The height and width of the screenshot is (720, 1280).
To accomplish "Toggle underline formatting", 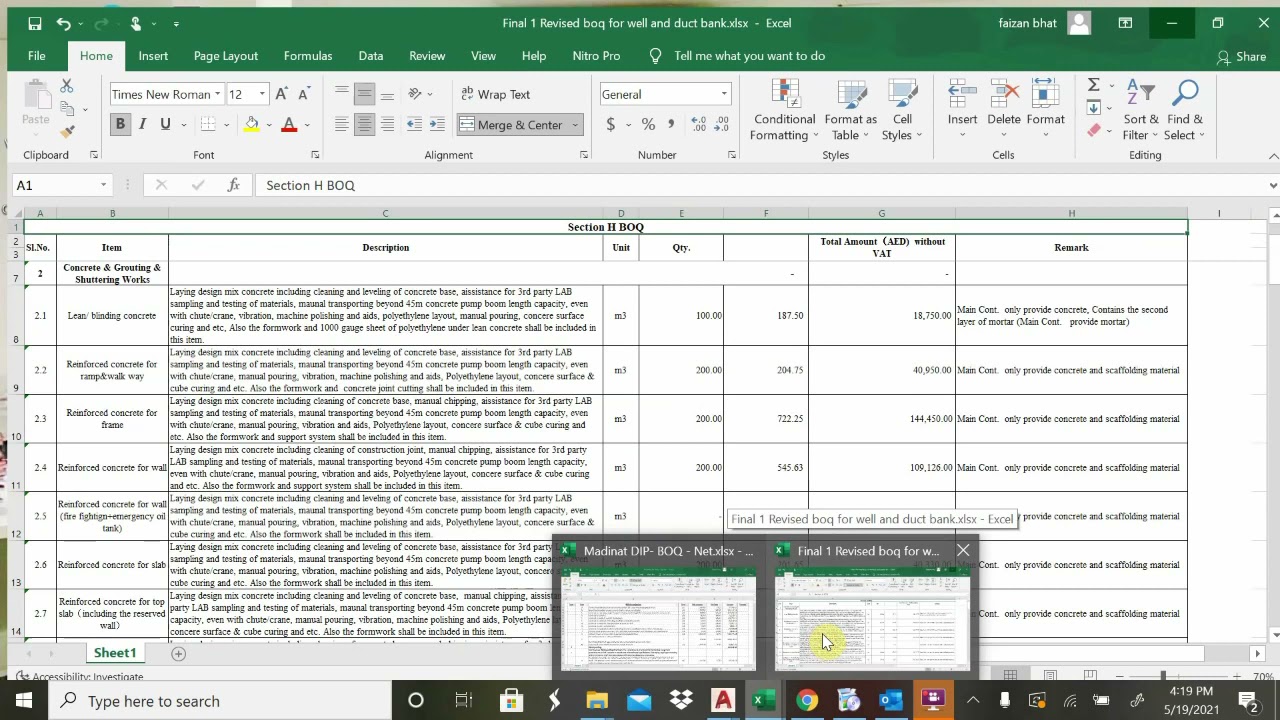I will click(165, 124).
